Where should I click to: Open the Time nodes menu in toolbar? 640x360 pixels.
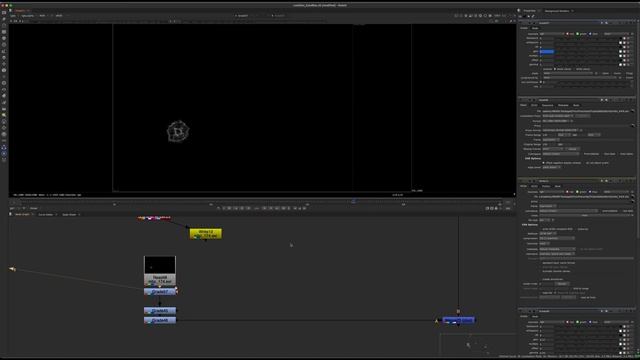tap(4, 25)
